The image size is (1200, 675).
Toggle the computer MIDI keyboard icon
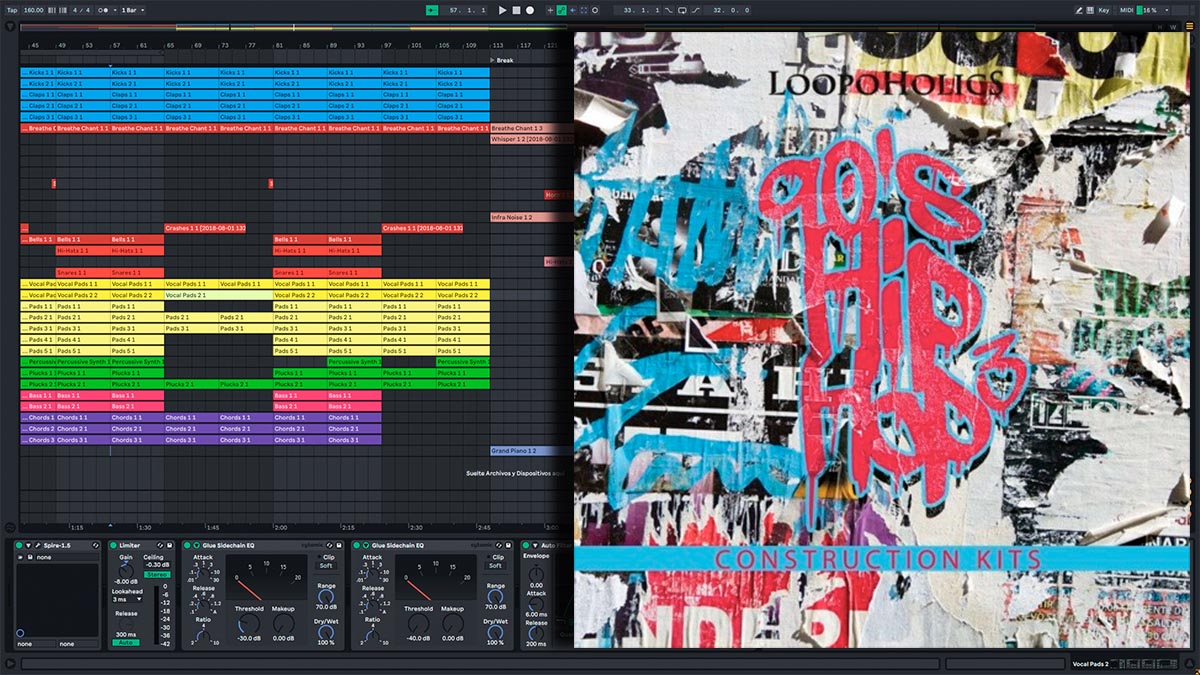(1091, 10)
